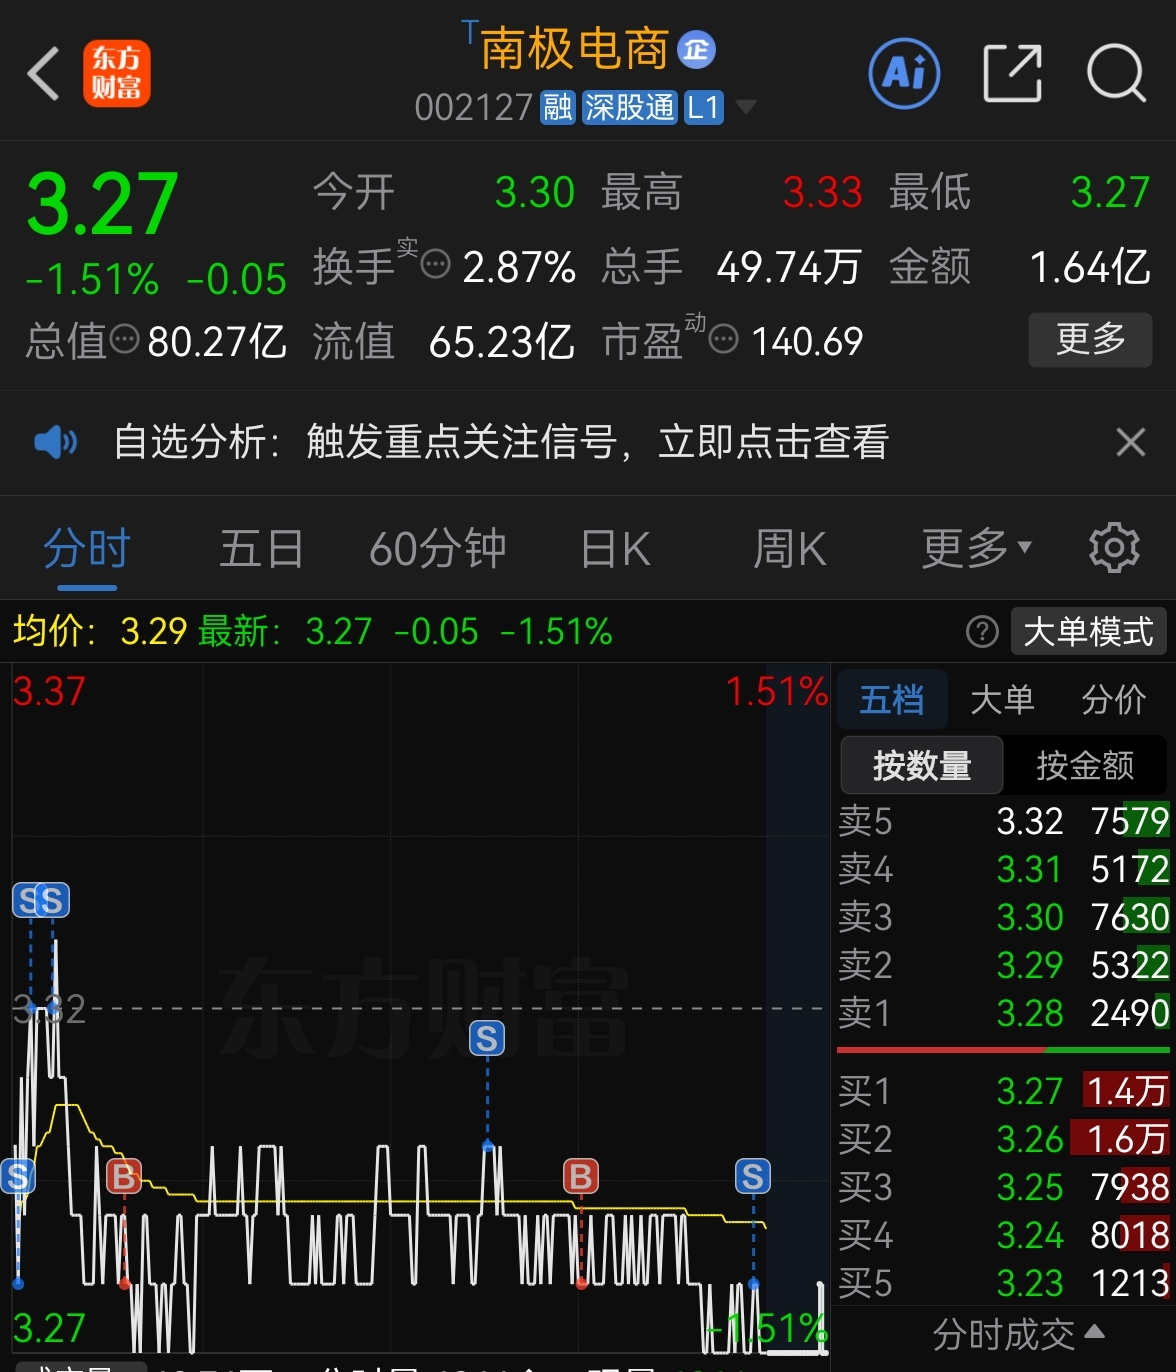Image resolution: width=1176 pixels, height=1372 pixels.
Task: Select 按数量 display mode
Action: (x=922, y=765)
